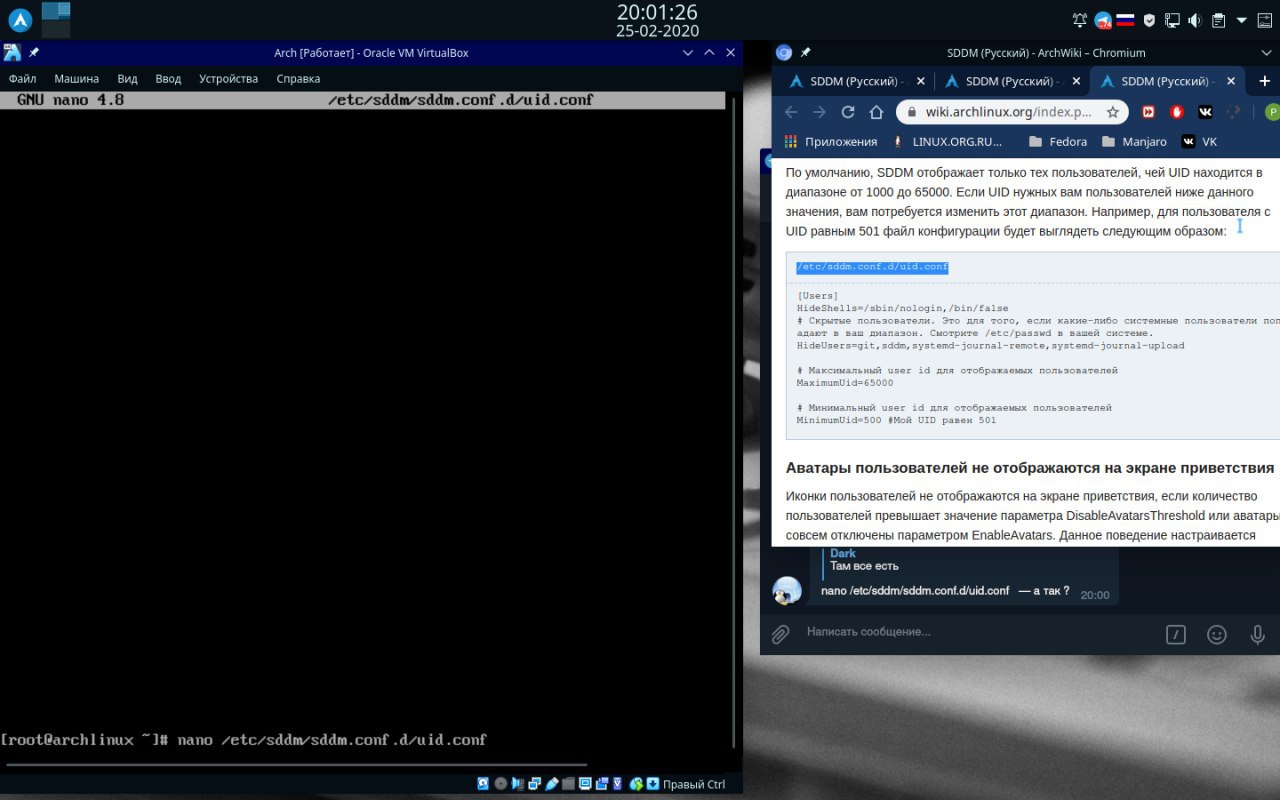The height and width of the screenshot is (800, 1280).
Task: Click the Правый Ctrl host key indicator
Action: (694, 784)
